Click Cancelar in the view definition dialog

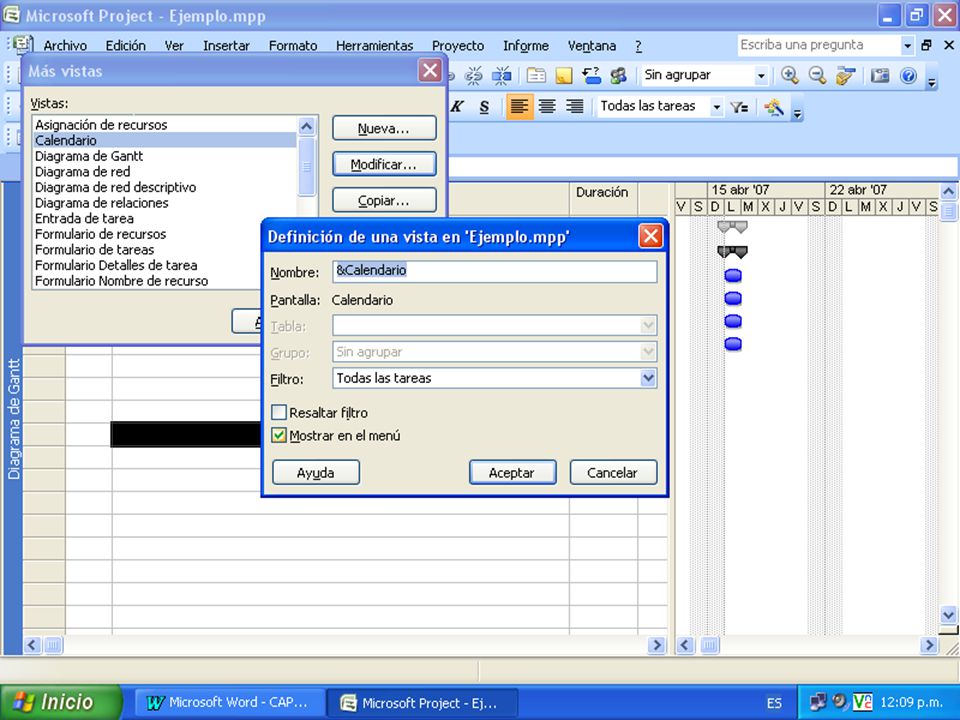613,473
